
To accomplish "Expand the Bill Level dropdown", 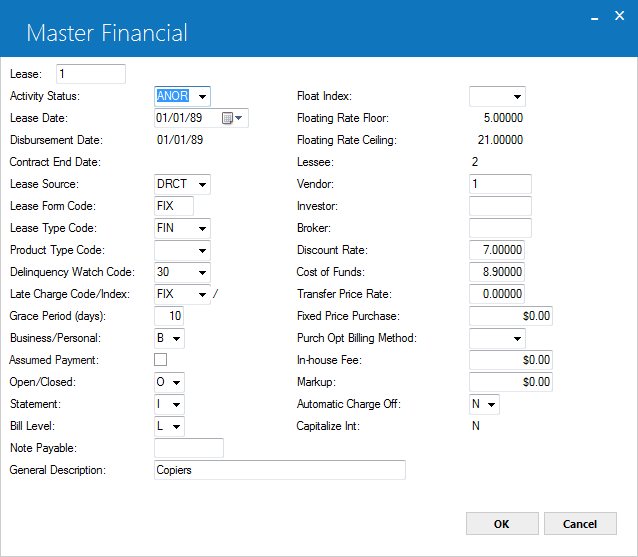I will coord(176,426).
